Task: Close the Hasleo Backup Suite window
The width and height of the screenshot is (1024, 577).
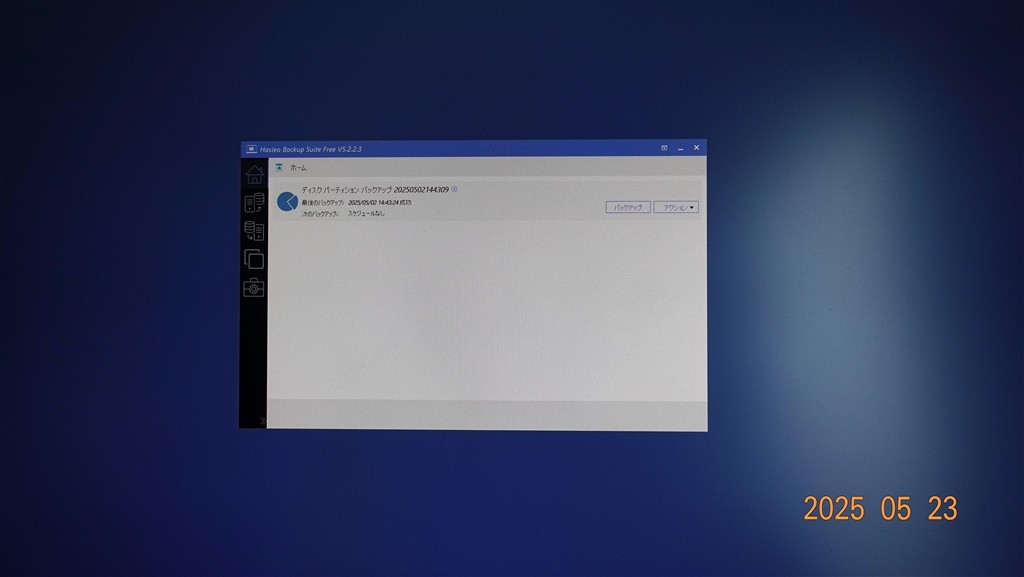Action: [x=697, y=148]
